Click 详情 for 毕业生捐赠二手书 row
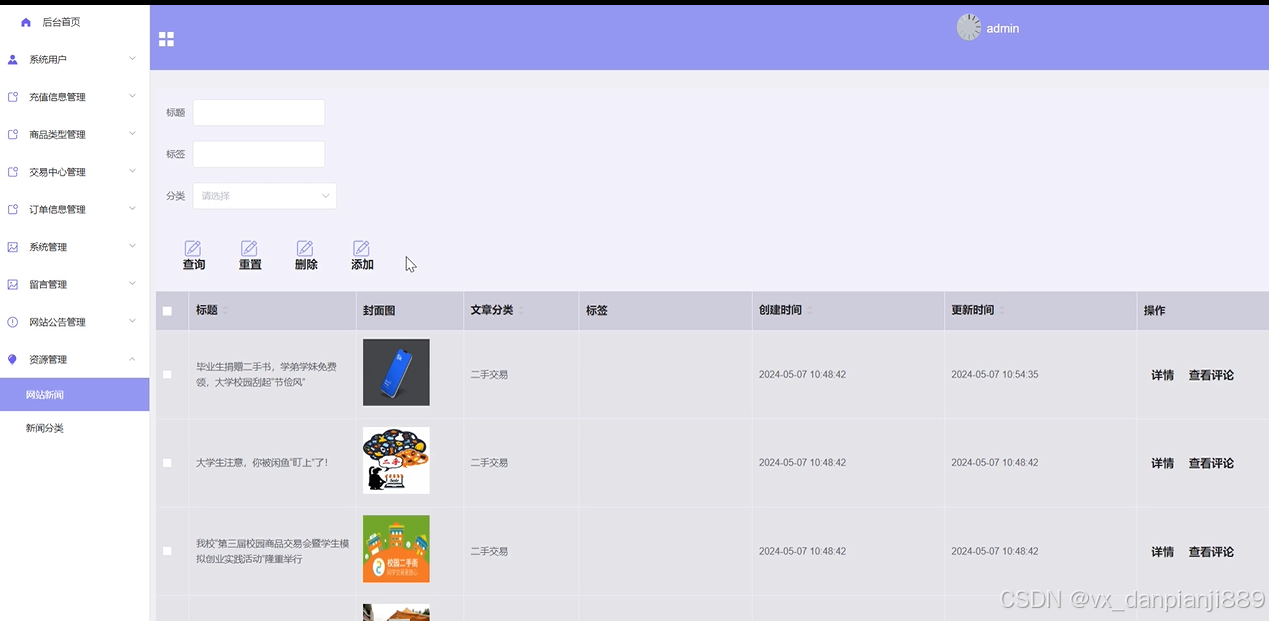Screen dimensions: 1269x621 [x=1162, y=376]
